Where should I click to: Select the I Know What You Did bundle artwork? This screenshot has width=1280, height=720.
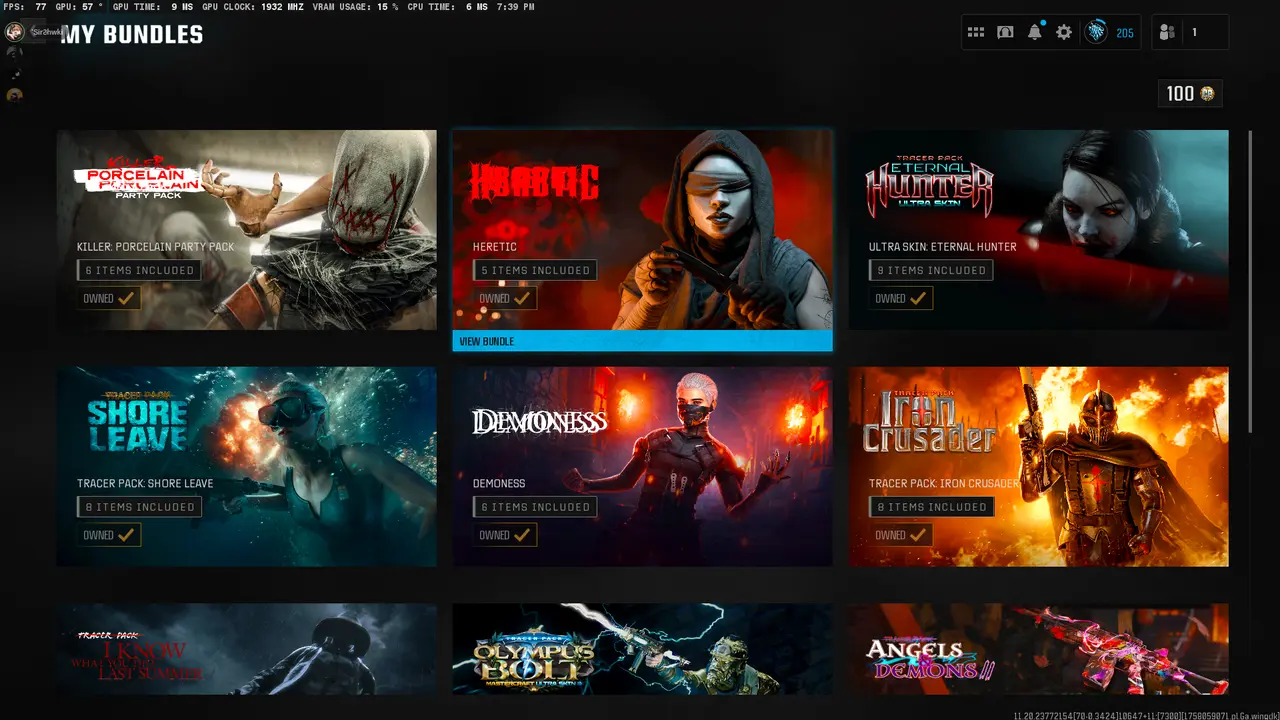point(247,649)
